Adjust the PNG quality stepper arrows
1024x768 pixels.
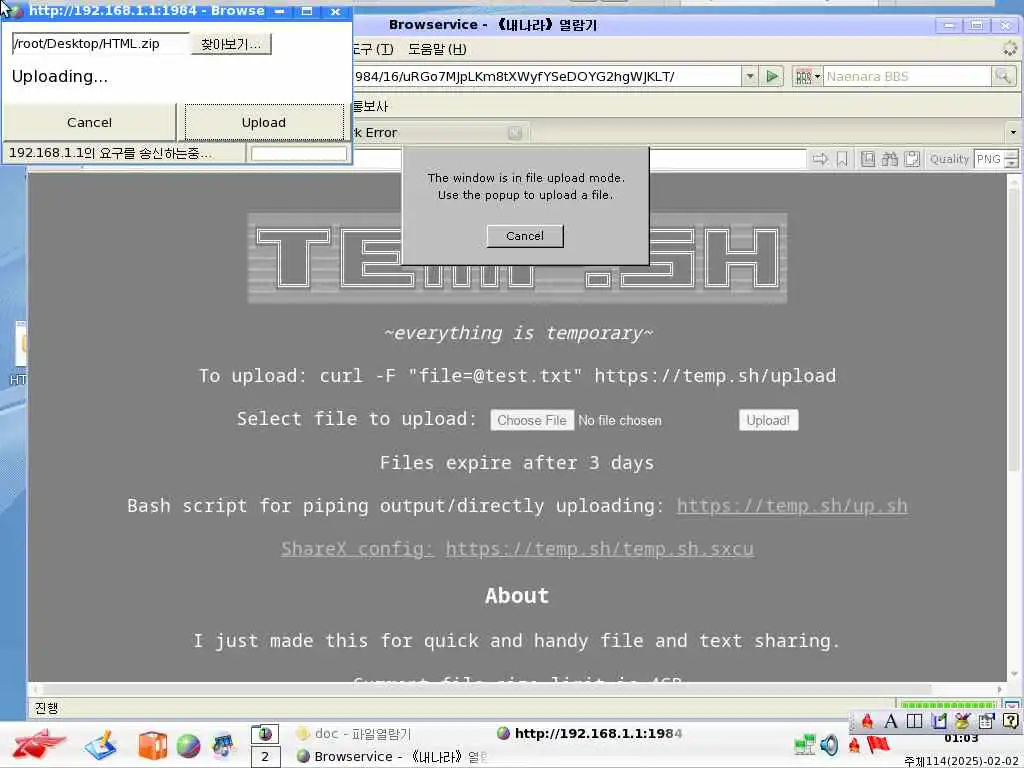(1011, 159)
